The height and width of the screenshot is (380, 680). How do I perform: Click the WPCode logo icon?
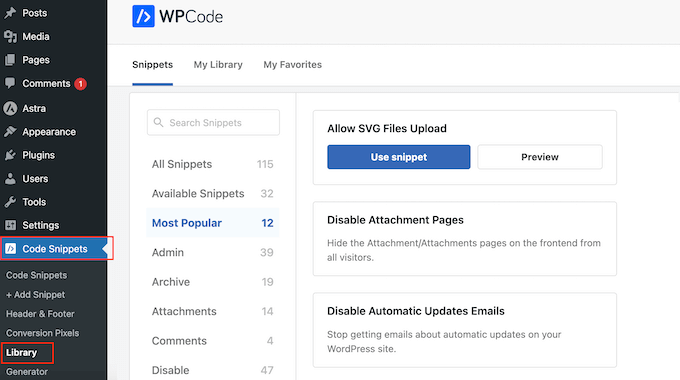(x=143, y=16)
